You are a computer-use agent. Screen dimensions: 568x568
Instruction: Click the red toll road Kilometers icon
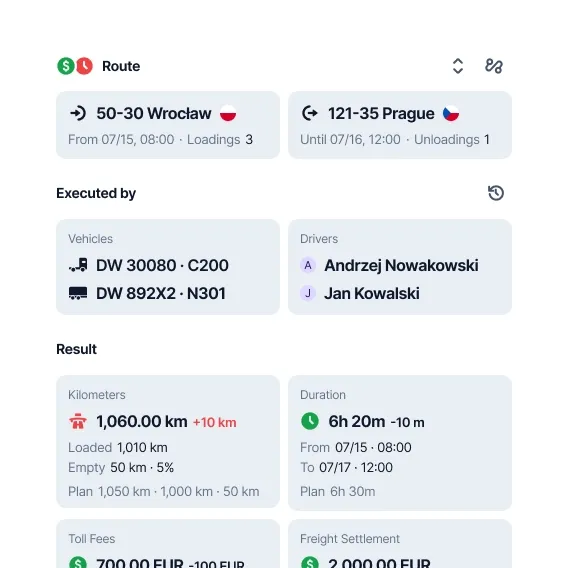point(78,421)
